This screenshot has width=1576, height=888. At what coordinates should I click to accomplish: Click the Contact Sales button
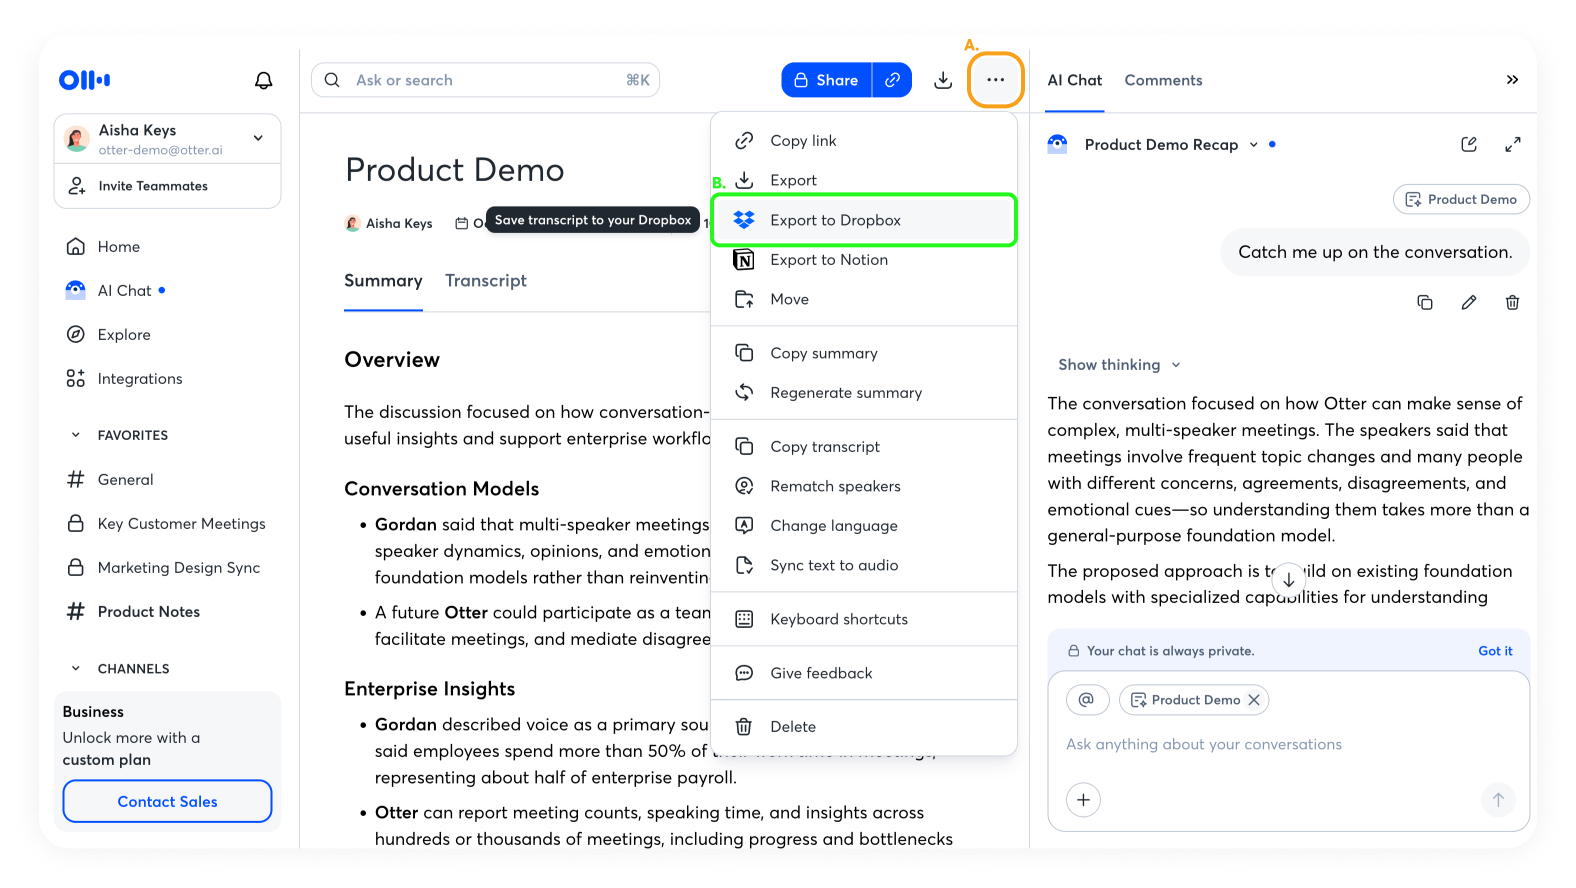pos(167,801)
